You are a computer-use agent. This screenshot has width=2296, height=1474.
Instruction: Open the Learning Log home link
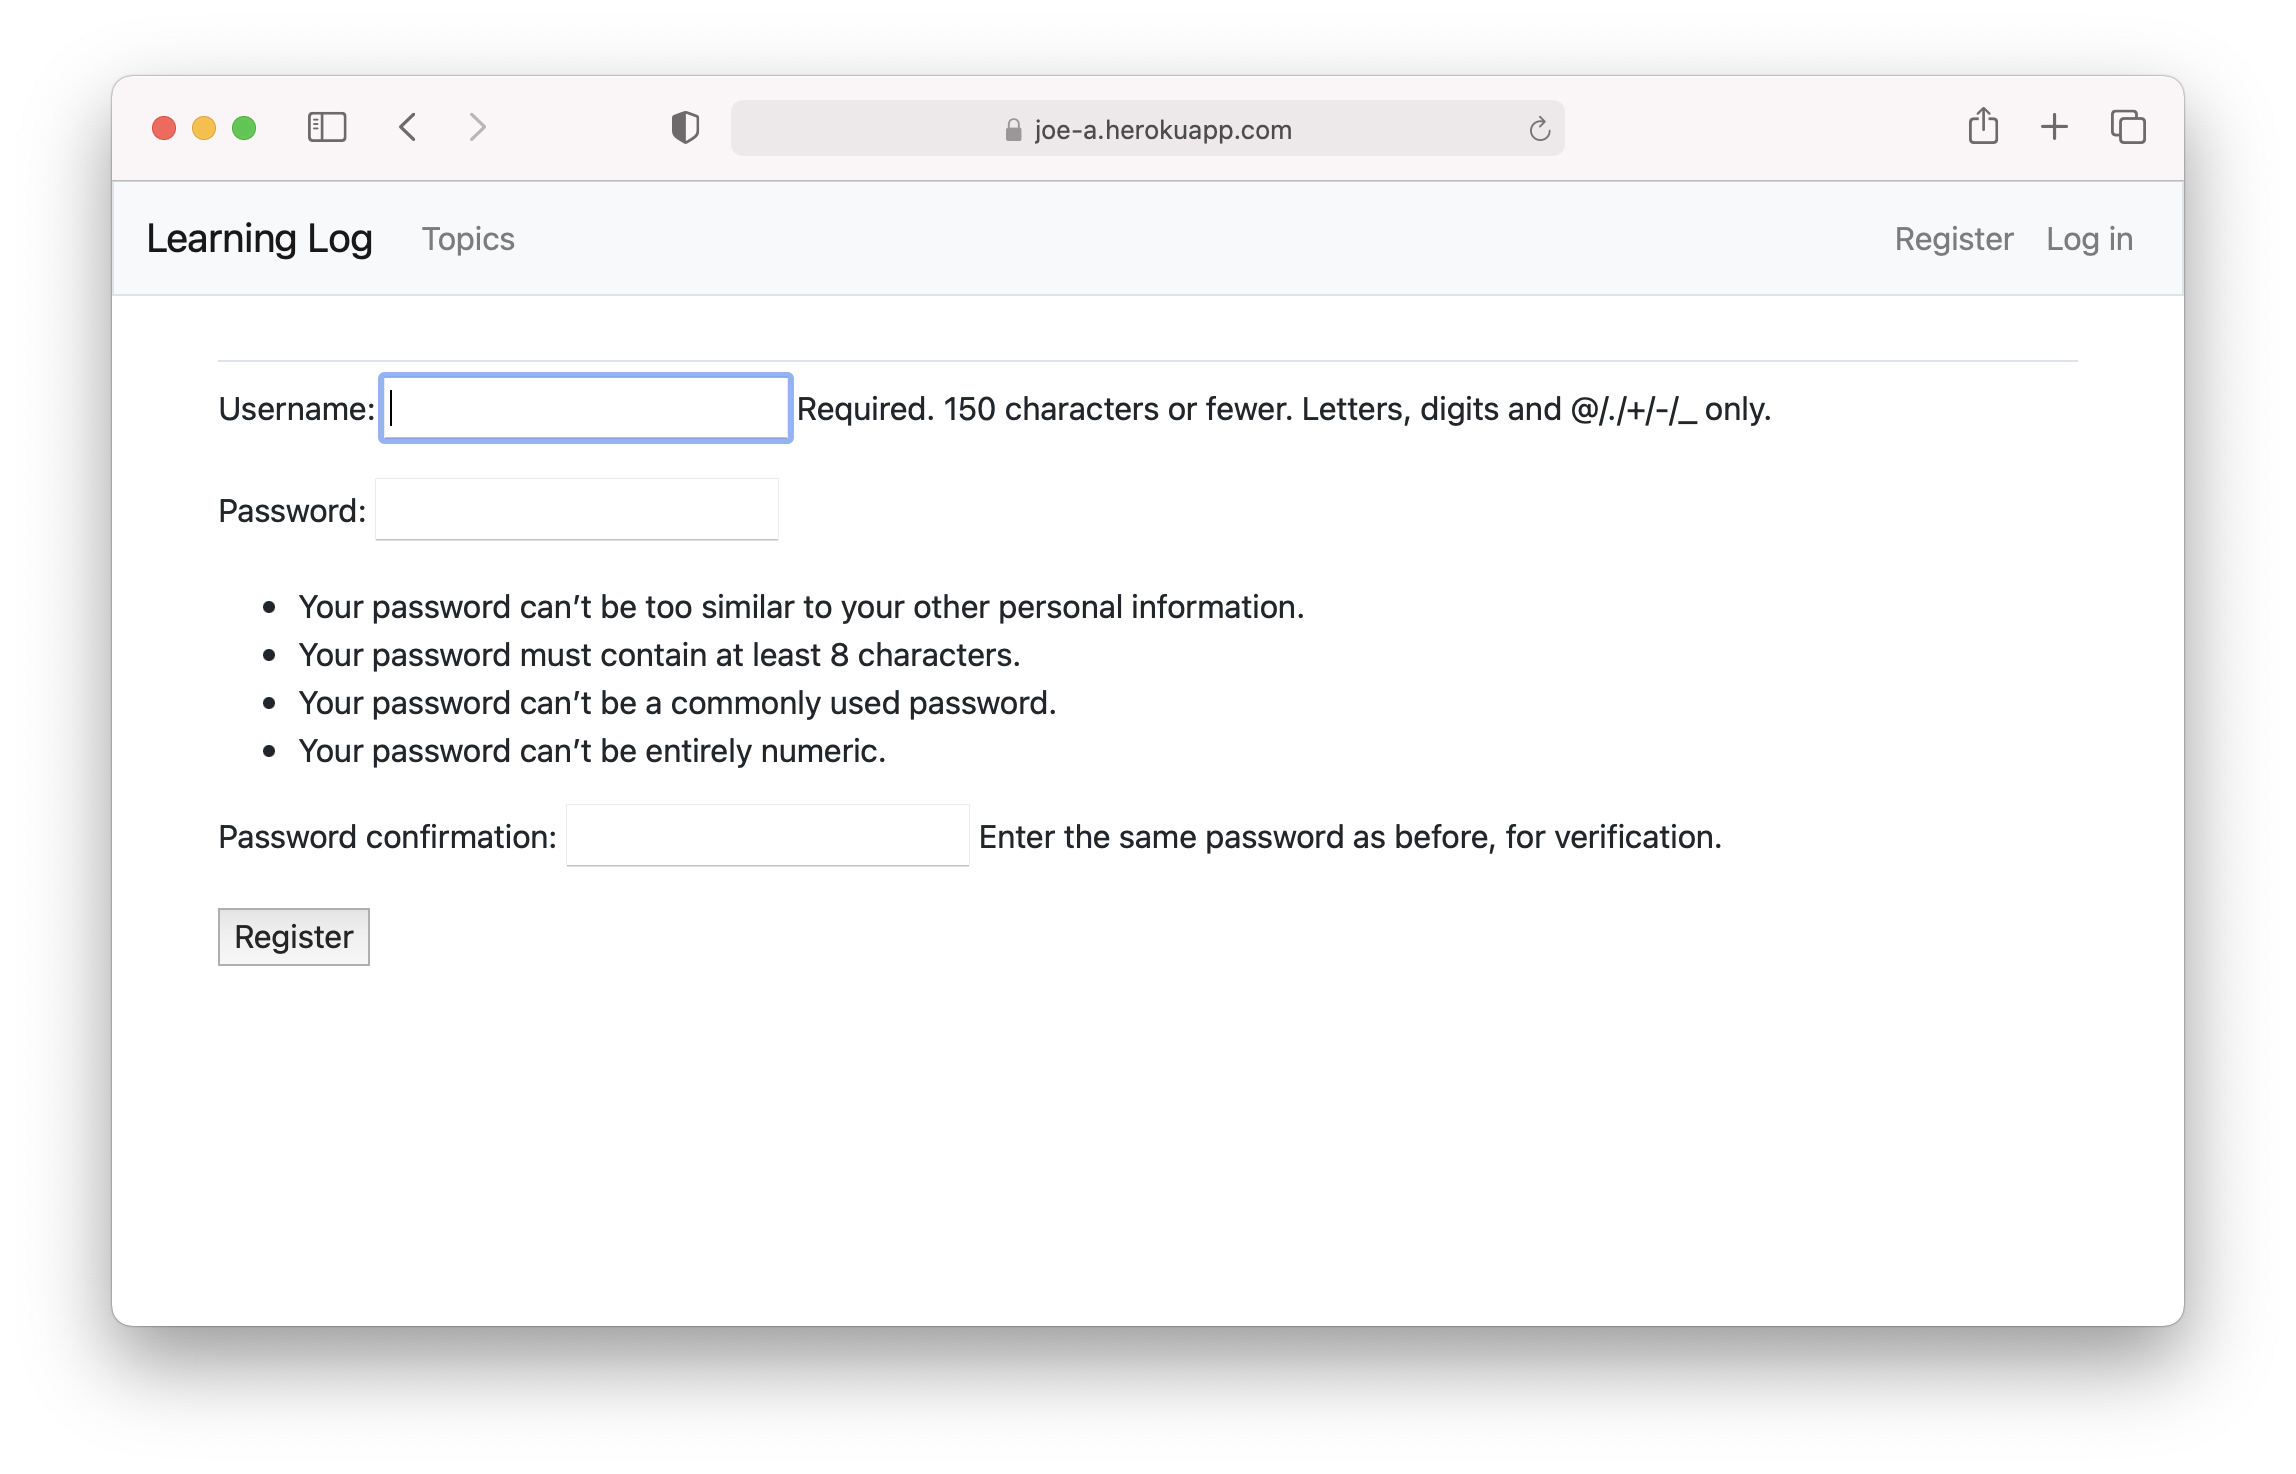pyautogui.click(x=259, y=239)
